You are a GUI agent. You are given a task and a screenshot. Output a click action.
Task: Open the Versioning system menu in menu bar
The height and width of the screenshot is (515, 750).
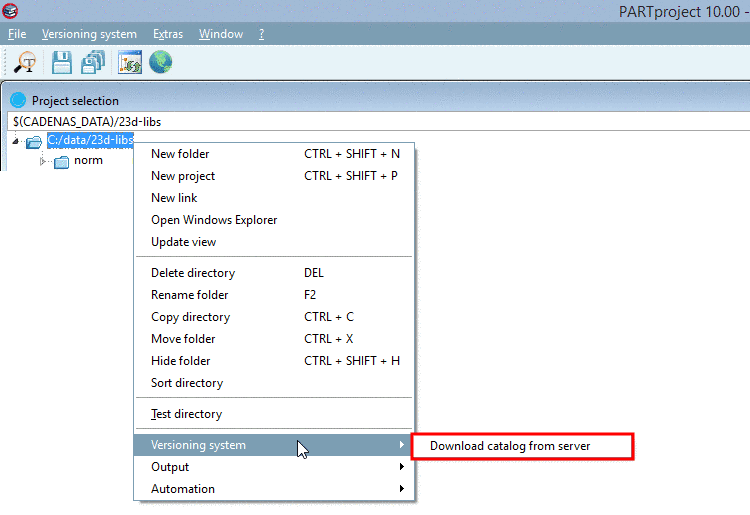89,34
